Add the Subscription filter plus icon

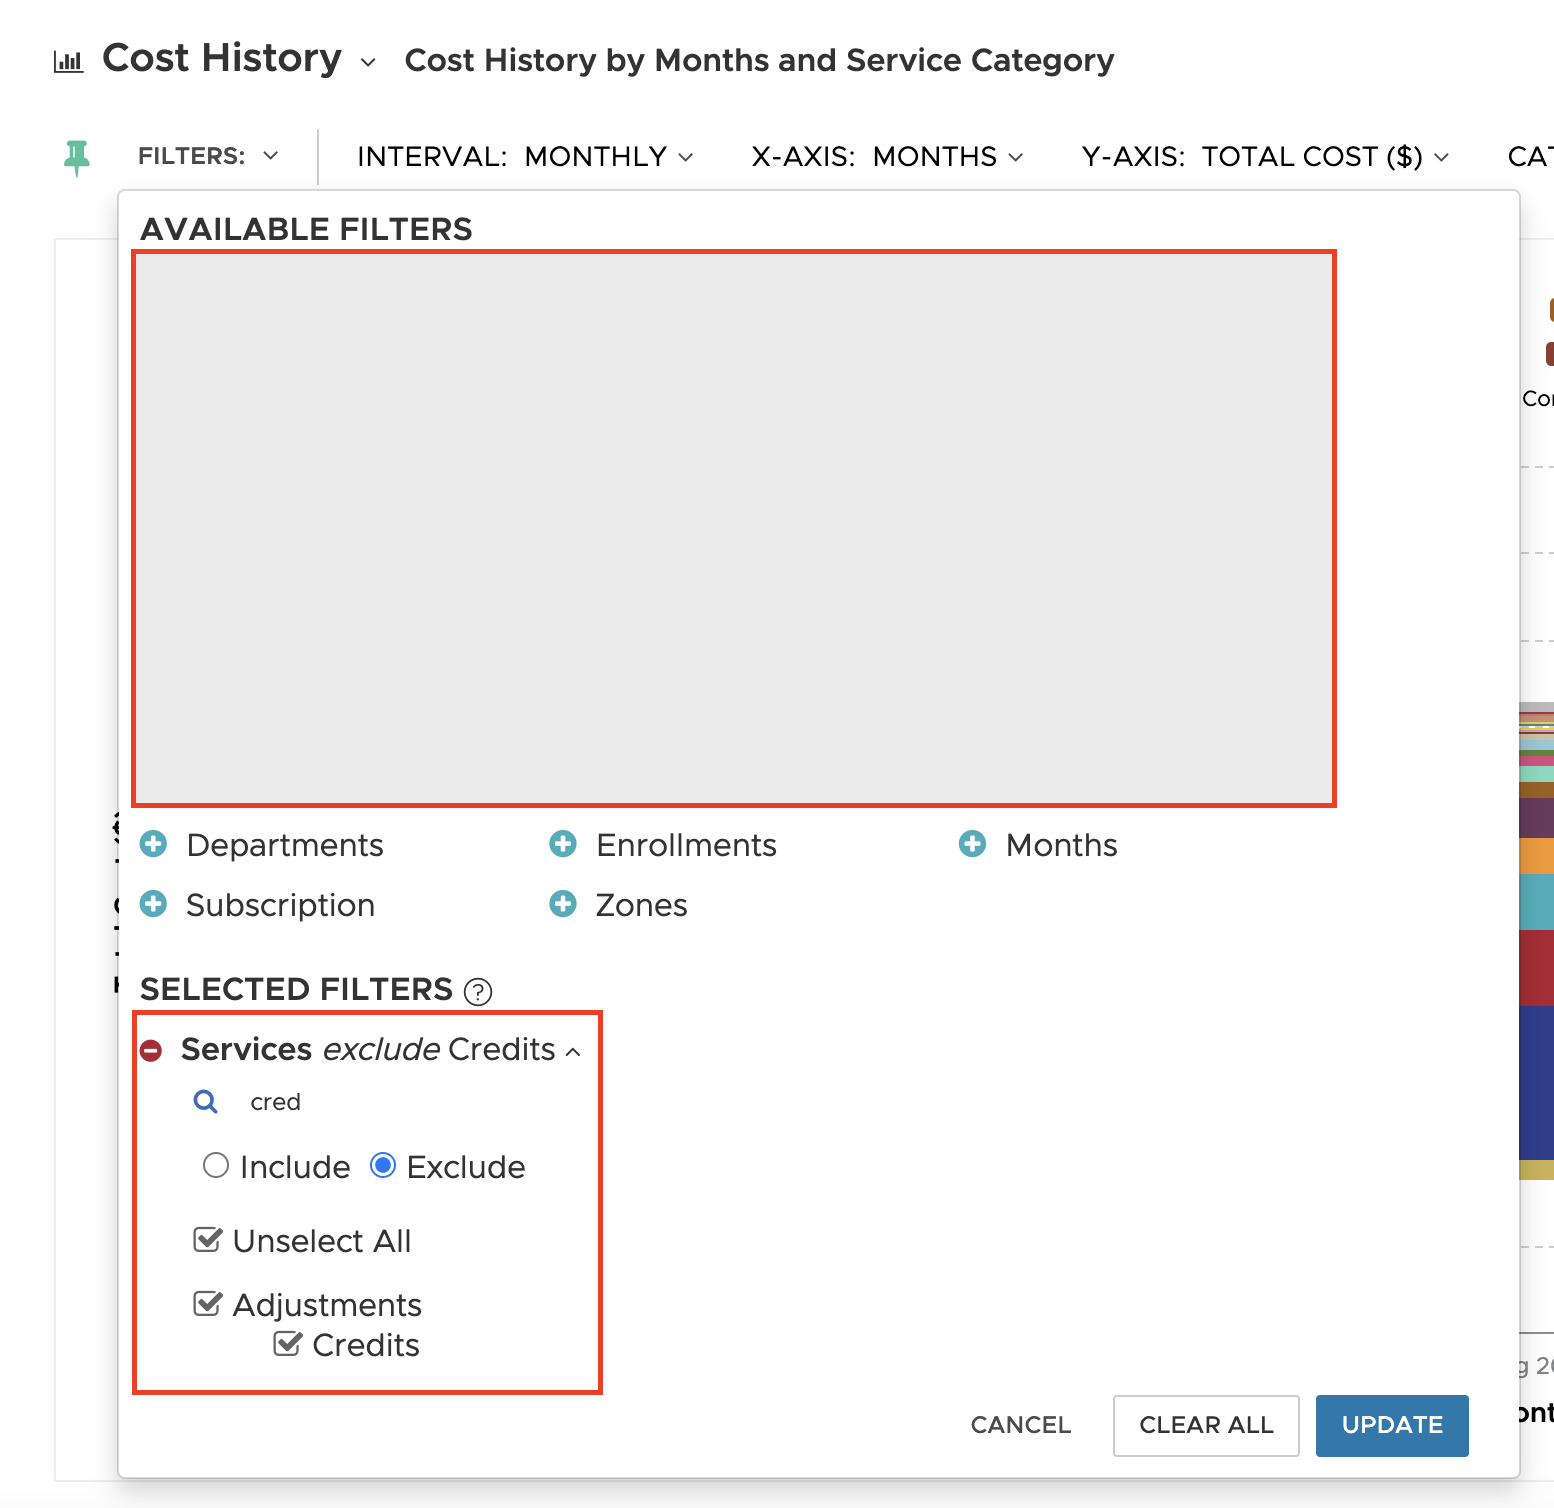coord(154,905)
